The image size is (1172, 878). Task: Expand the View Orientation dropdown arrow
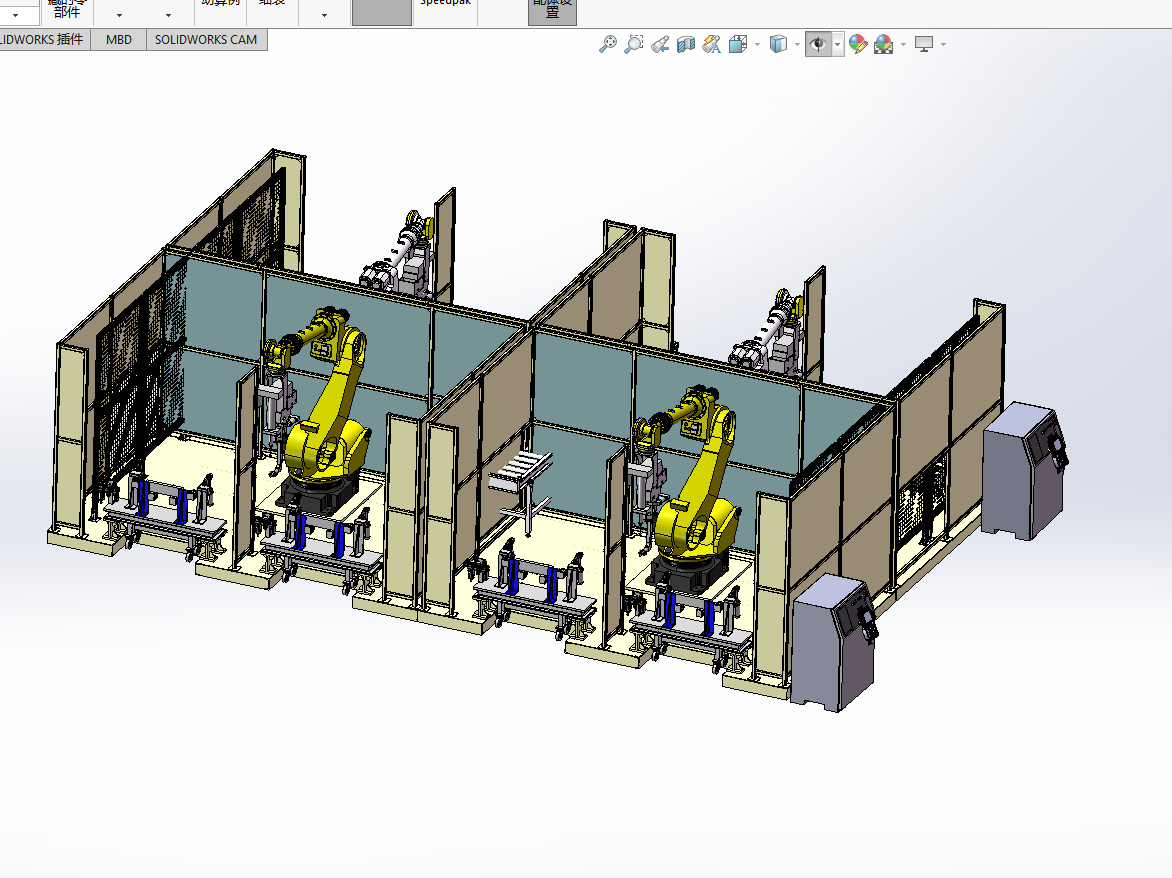(757, 45)
